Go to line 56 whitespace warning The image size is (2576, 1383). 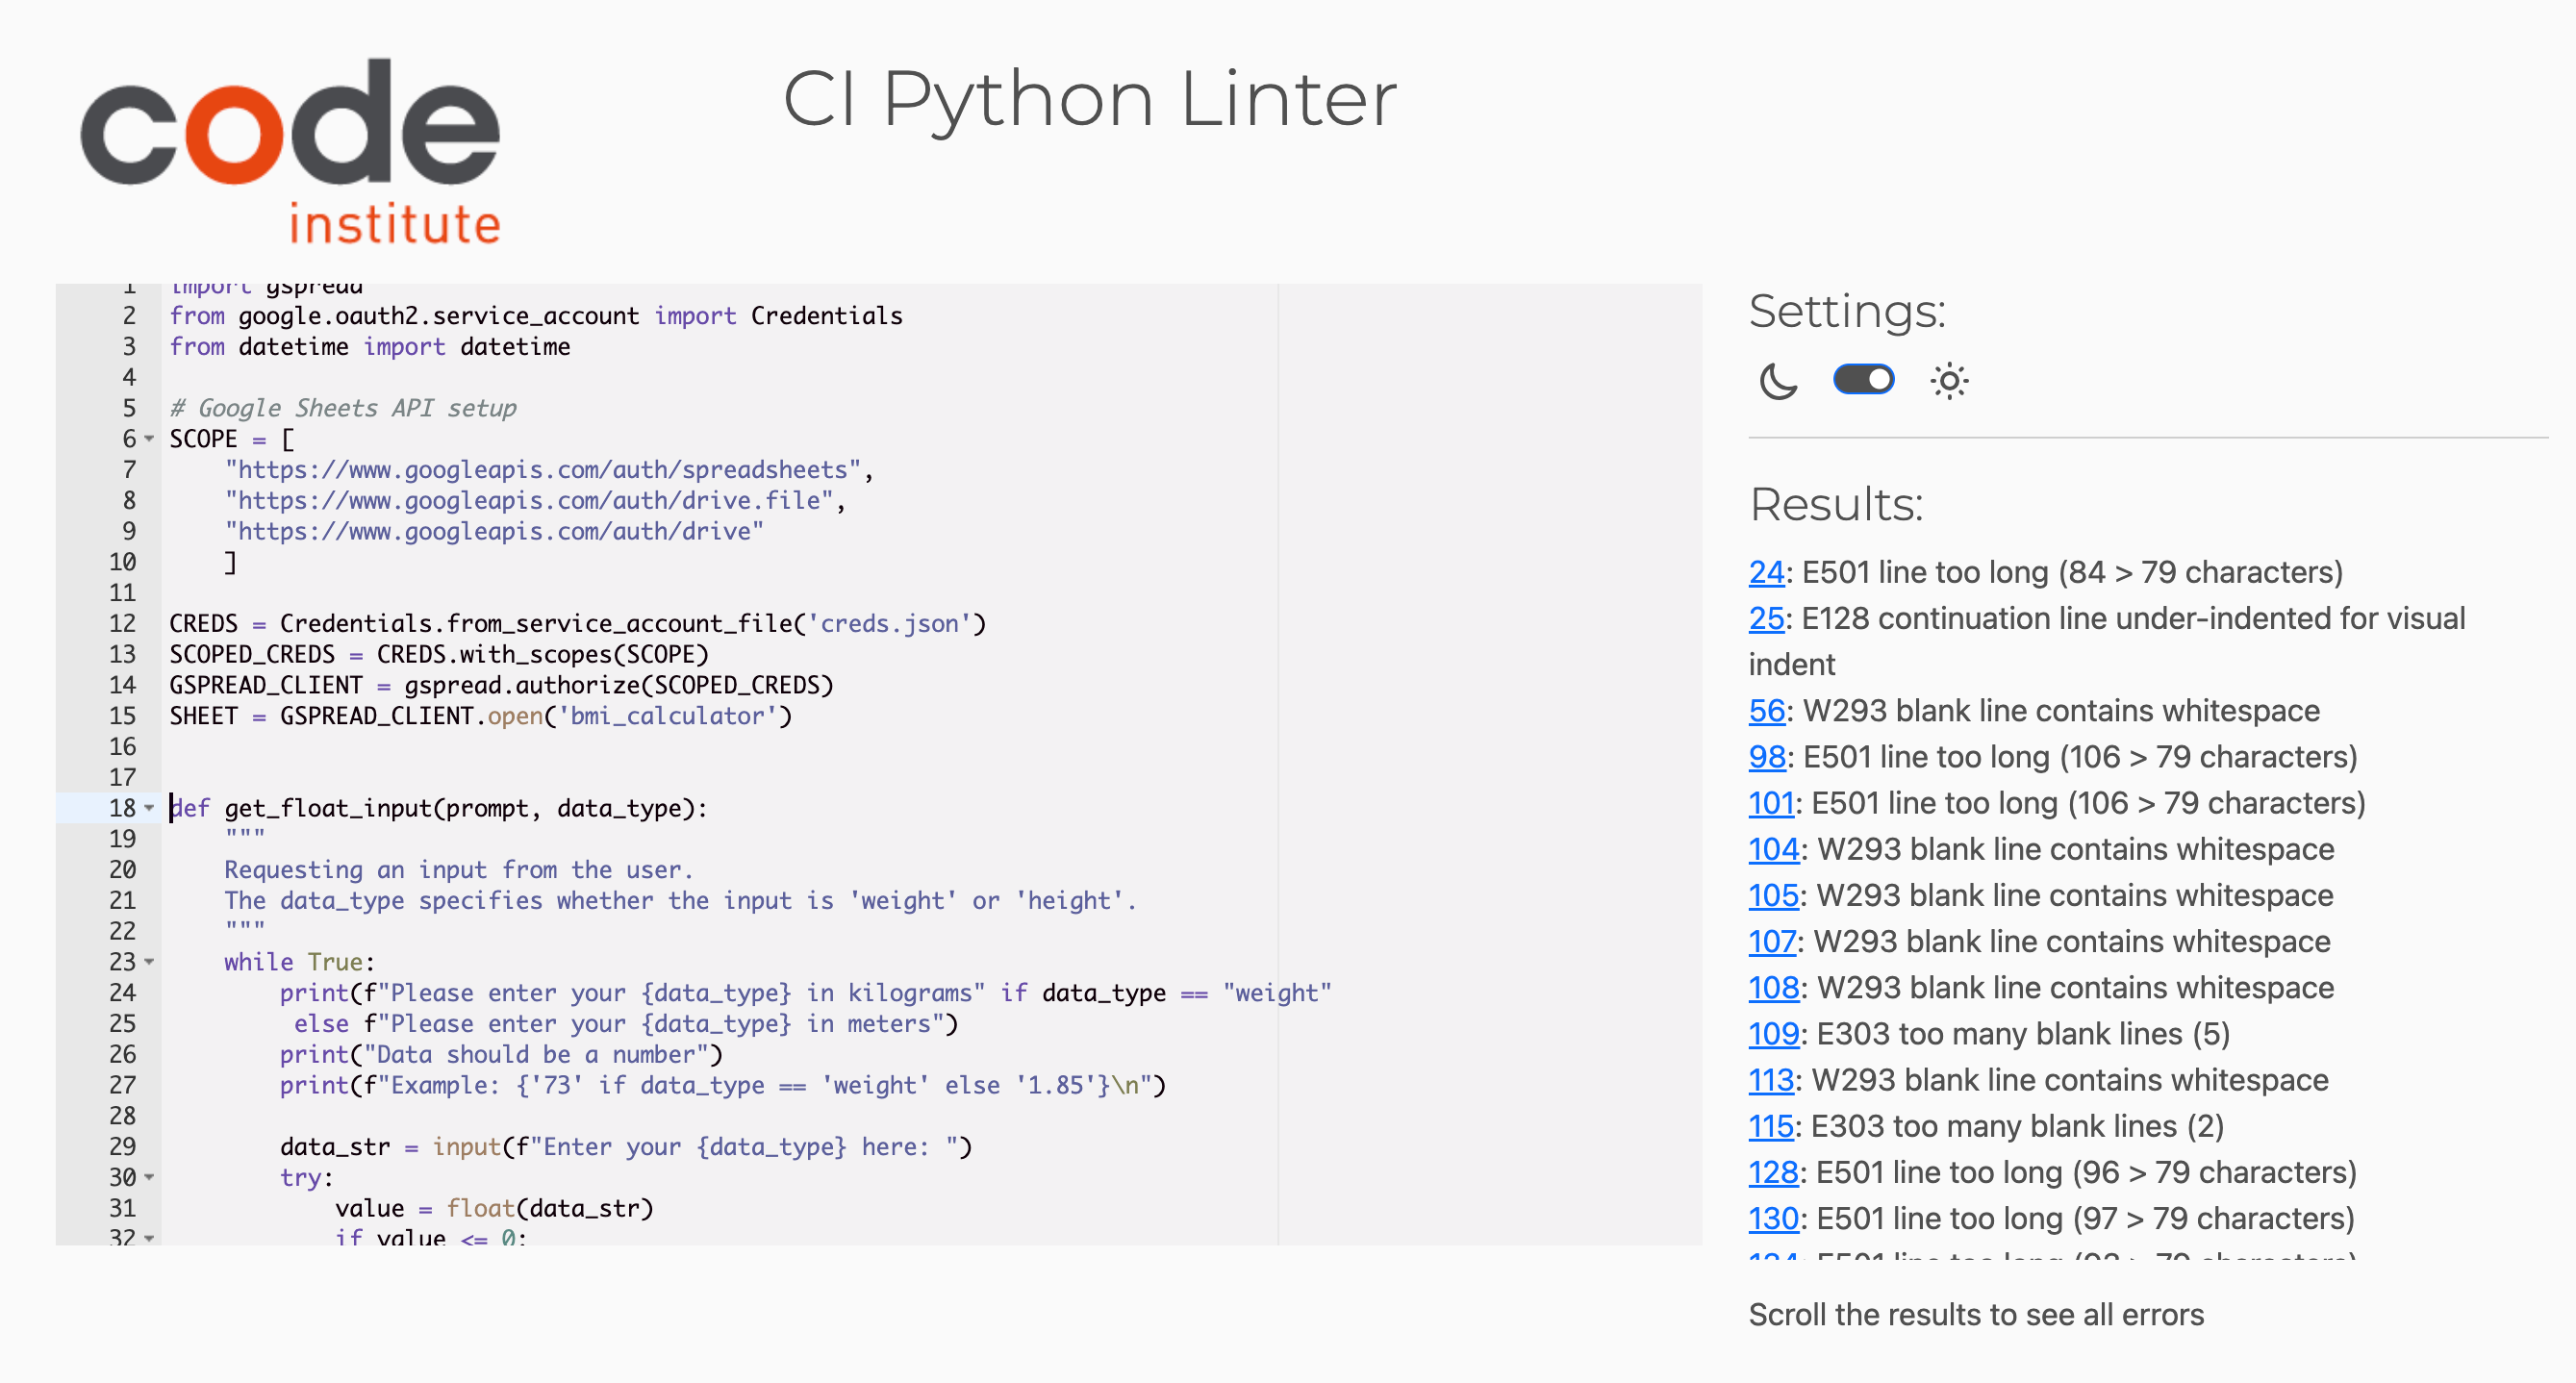click(1766, 711)
